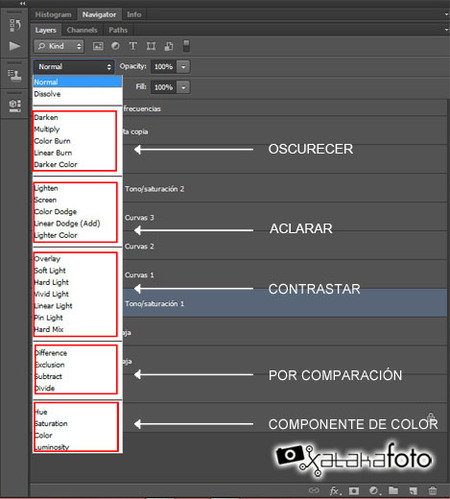Image resolution: width=450 pixels, height=499 pixels.
Task: Filter for adjustment layers icon
Action: coord(115,46)
